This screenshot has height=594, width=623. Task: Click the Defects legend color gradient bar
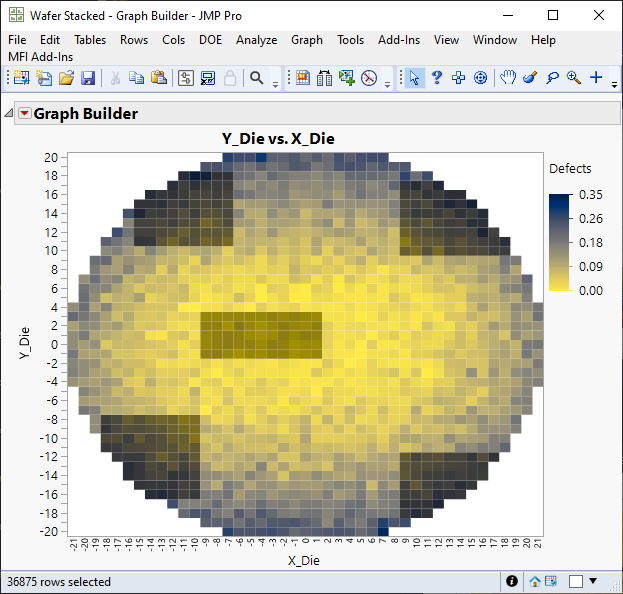pos(559,242)
